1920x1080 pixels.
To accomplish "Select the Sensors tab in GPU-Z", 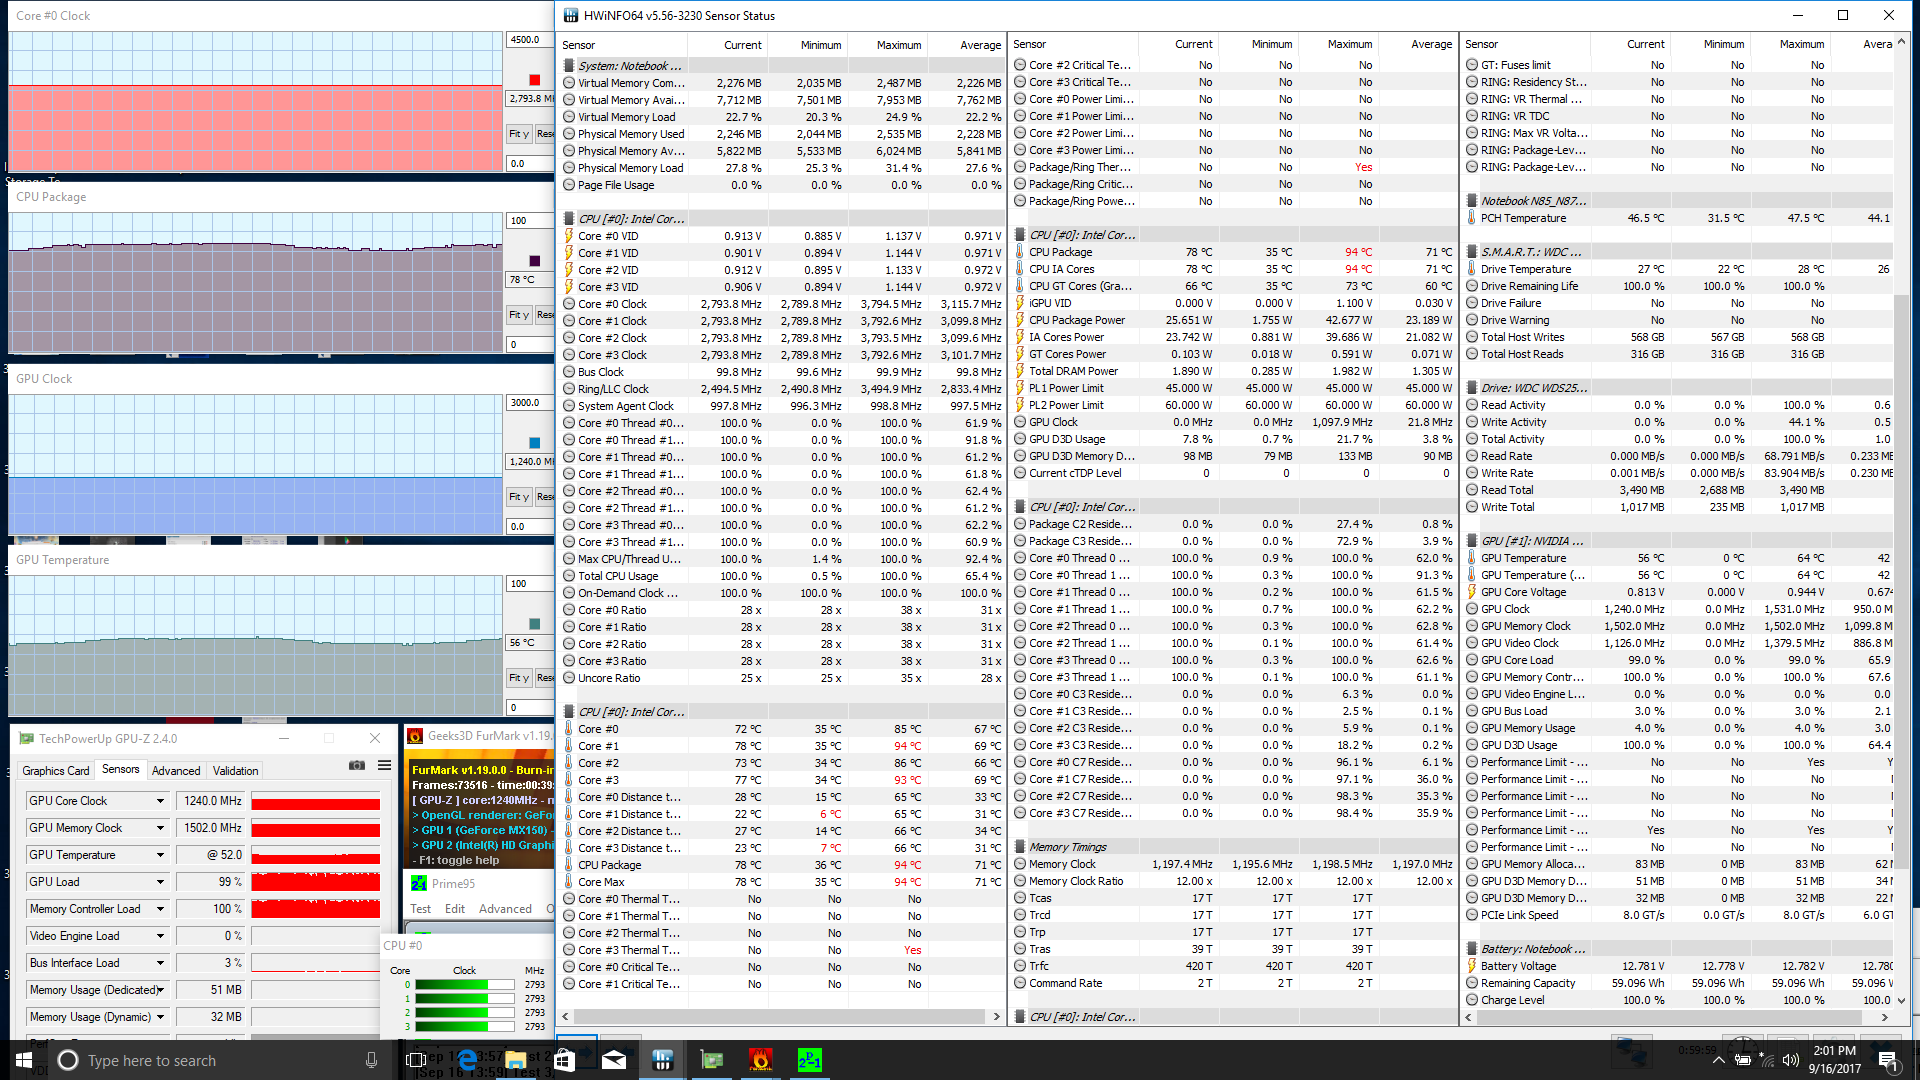I will [x=121, y=769].
